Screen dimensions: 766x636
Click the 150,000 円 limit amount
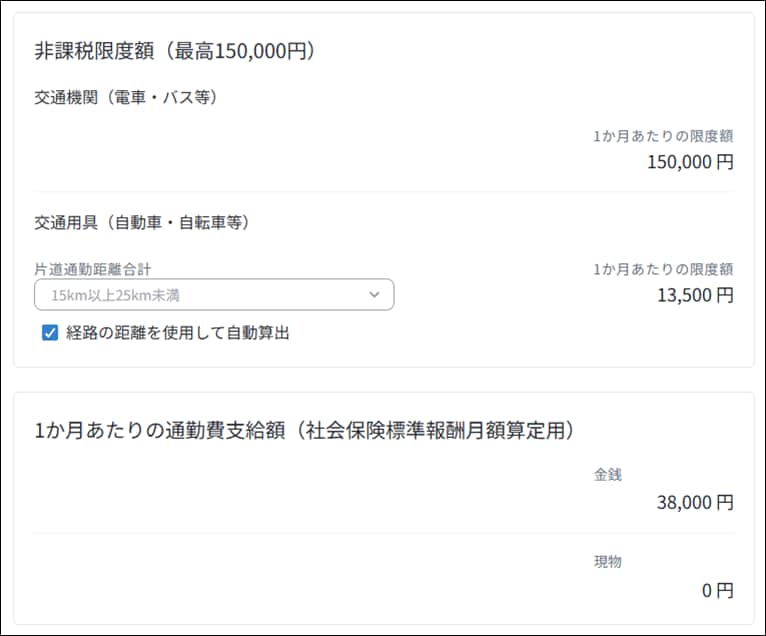(x=690, y=162)
